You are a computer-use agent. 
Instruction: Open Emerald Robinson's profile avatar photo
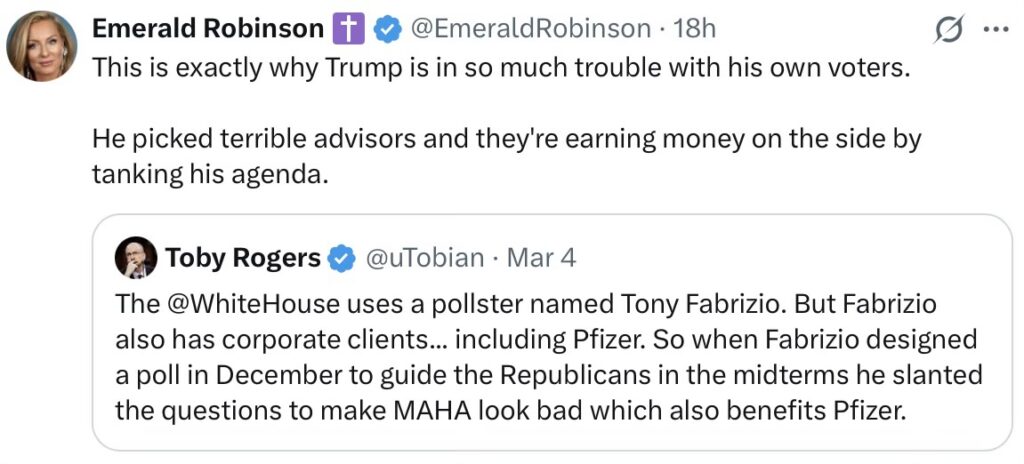(42, 48)
